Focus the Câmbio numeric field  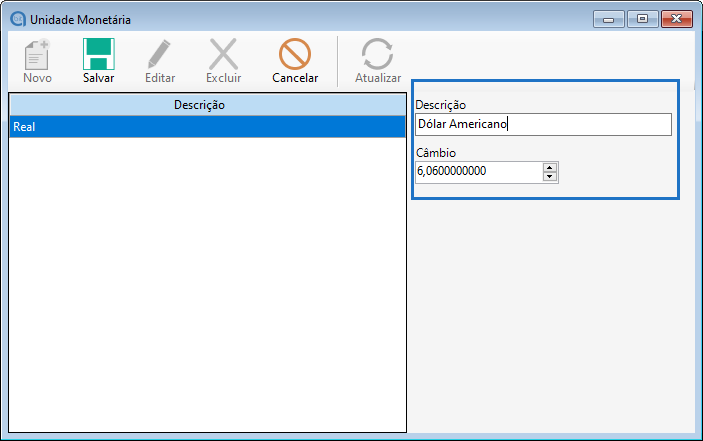pyautogui.click(x=477, y=172)
